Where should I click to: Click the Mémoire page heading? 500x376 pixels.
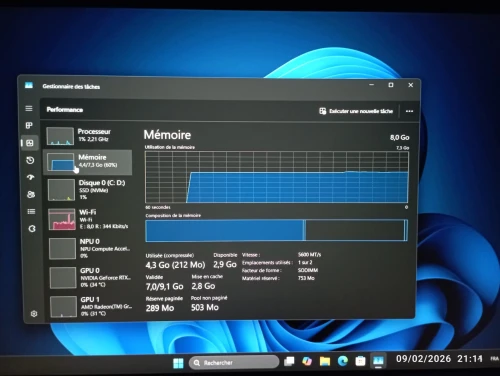(167, 135)
